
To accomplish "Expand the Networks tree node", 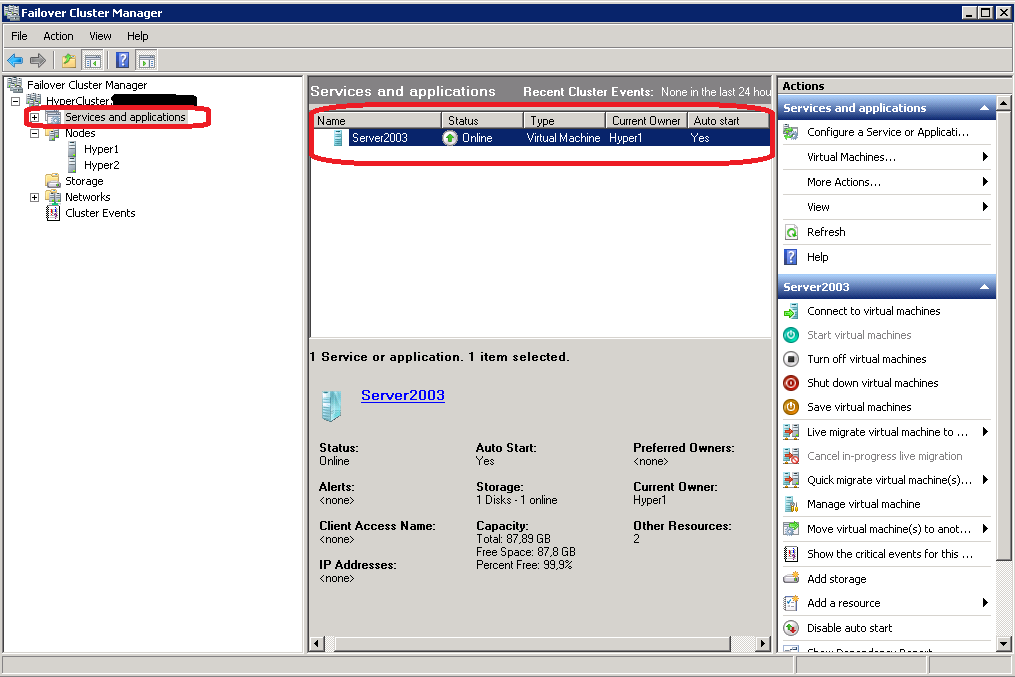I will point(34,197).
